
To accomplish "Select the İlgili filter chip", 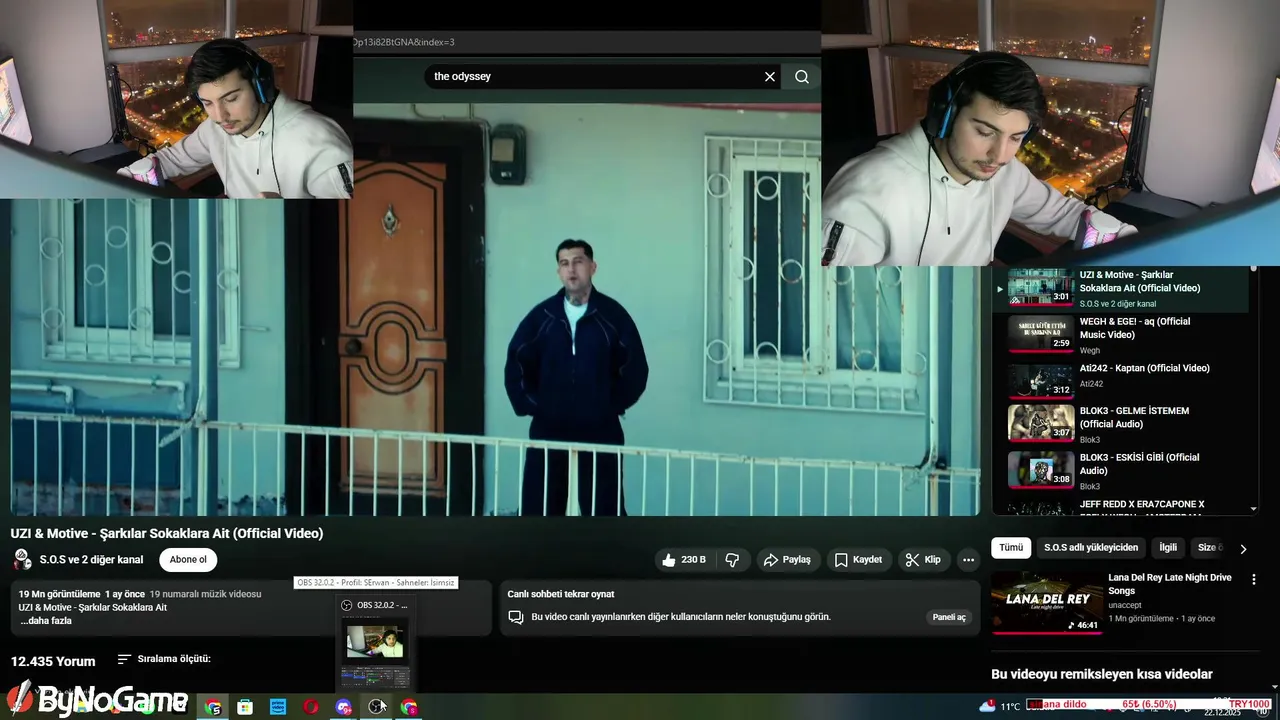I will [1168, 548].
